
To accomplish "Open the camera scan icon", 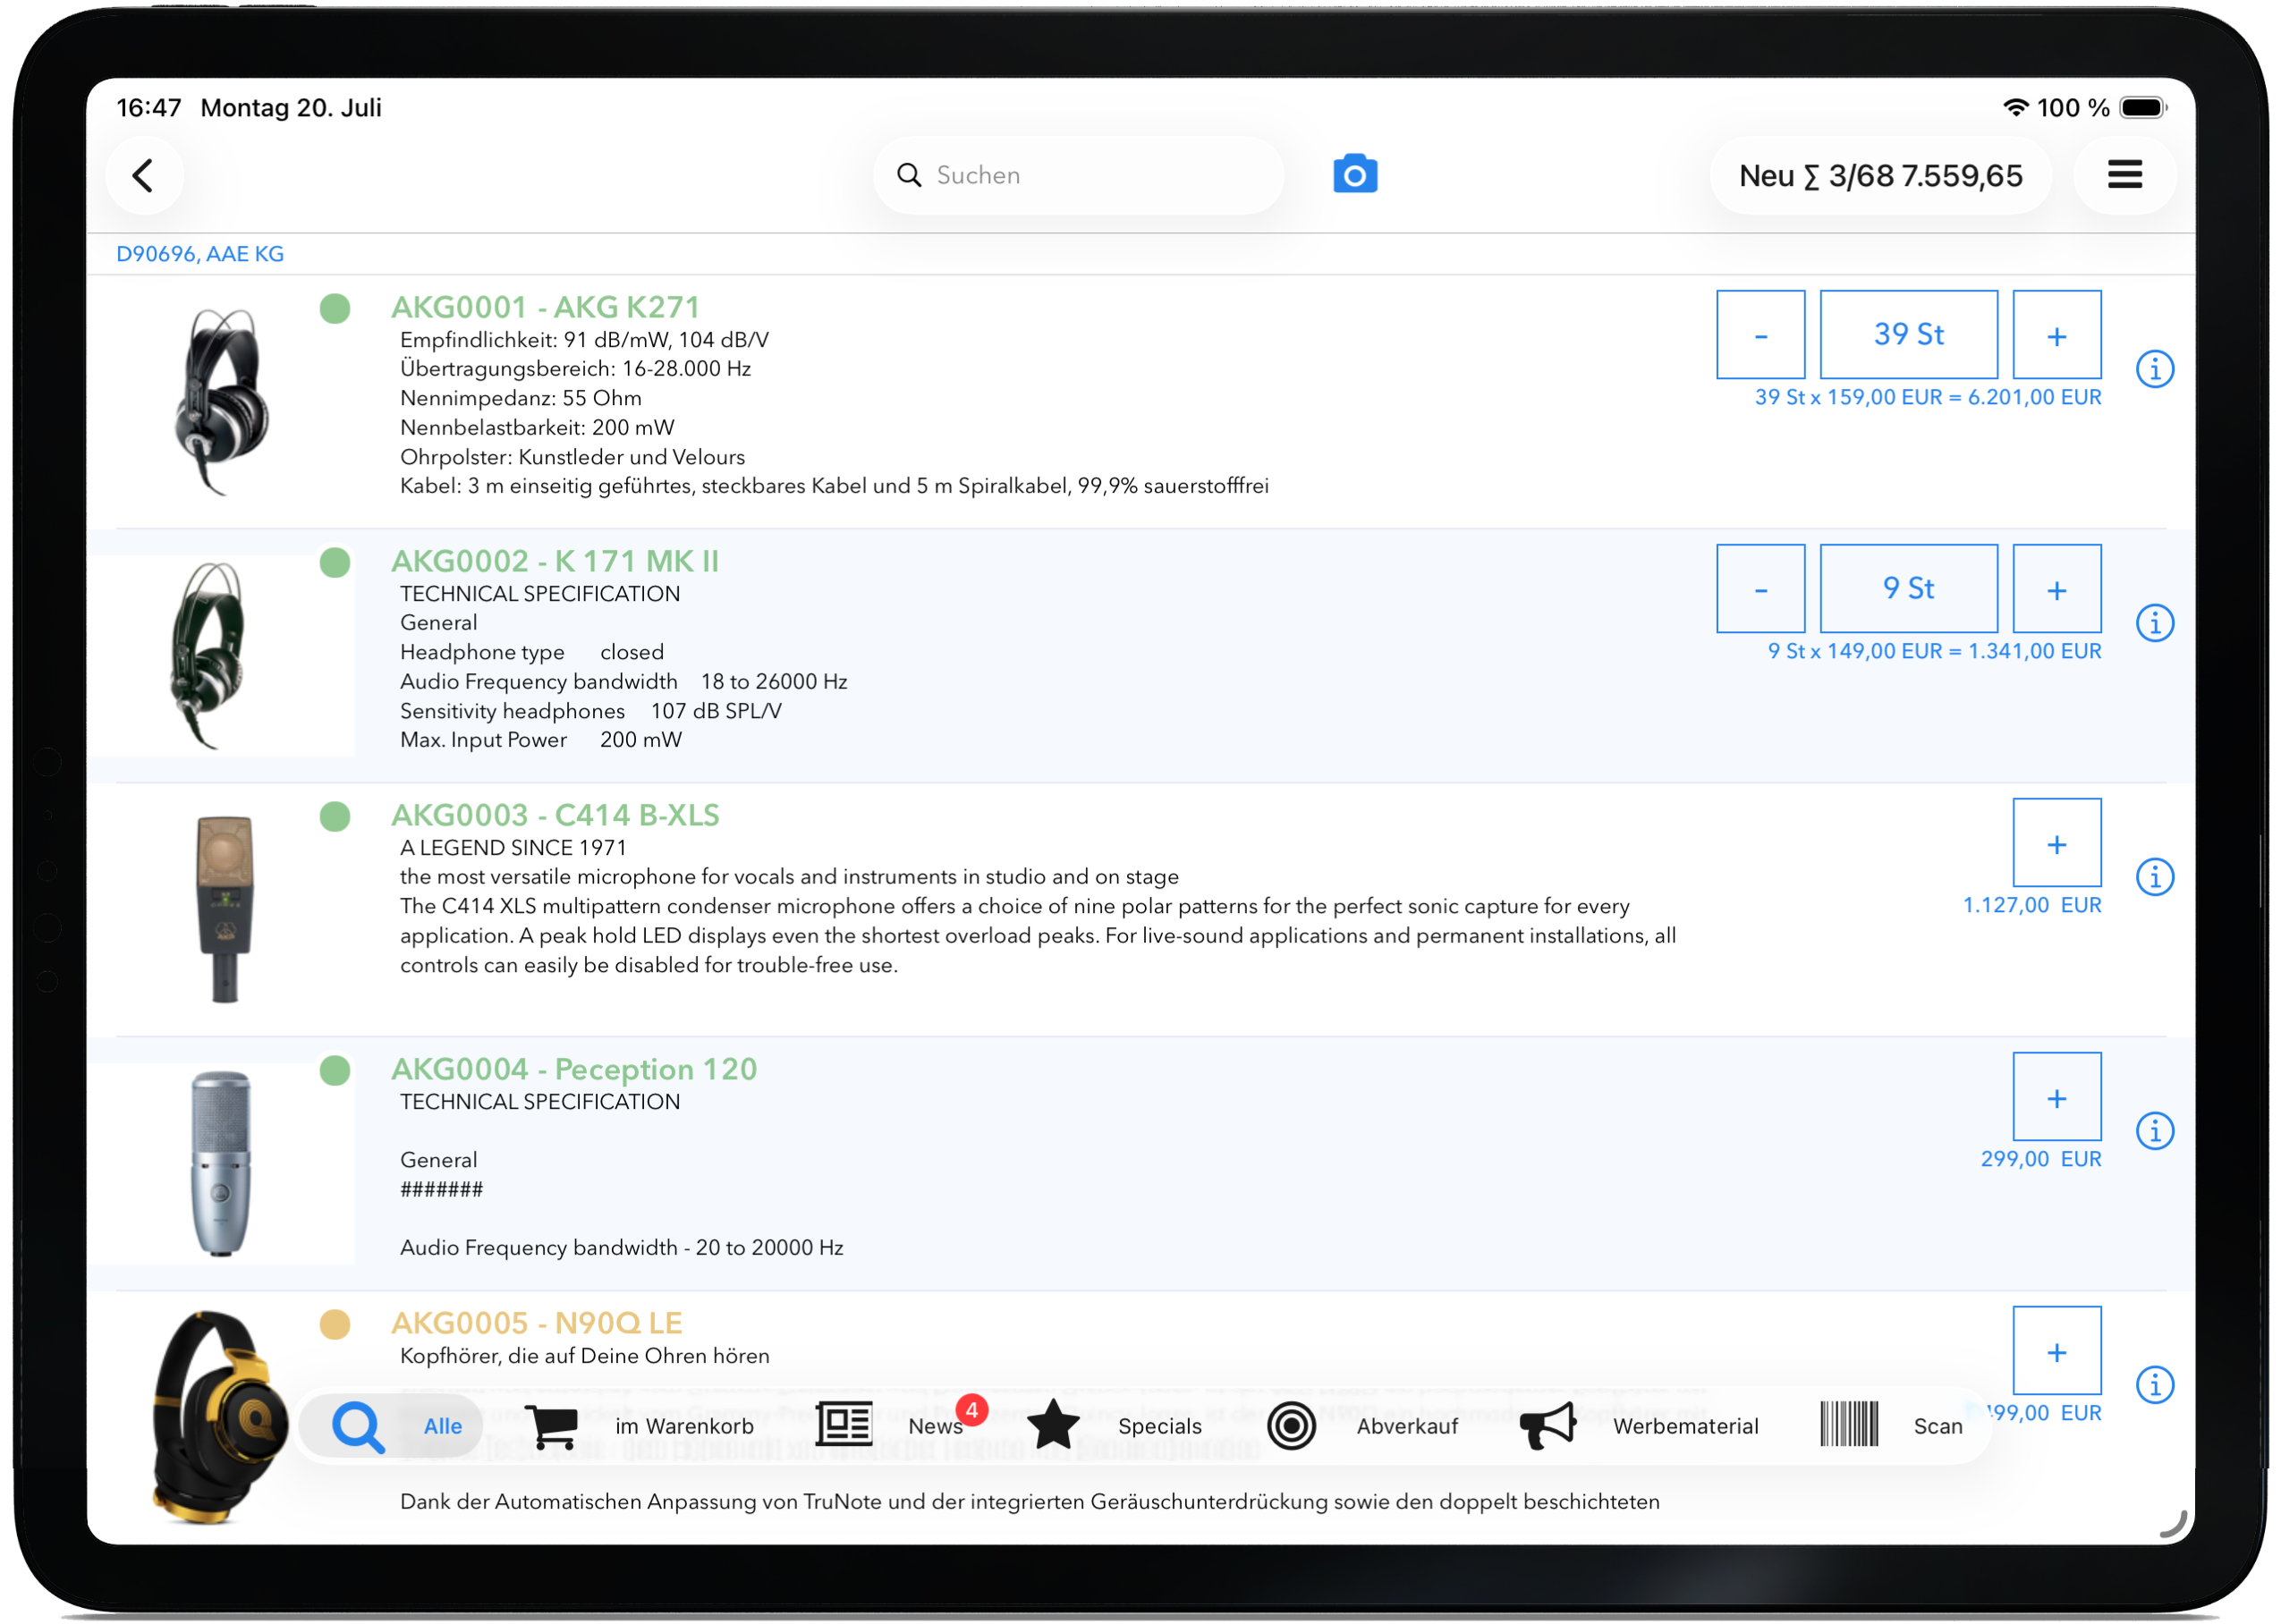I will point(1355,175).
